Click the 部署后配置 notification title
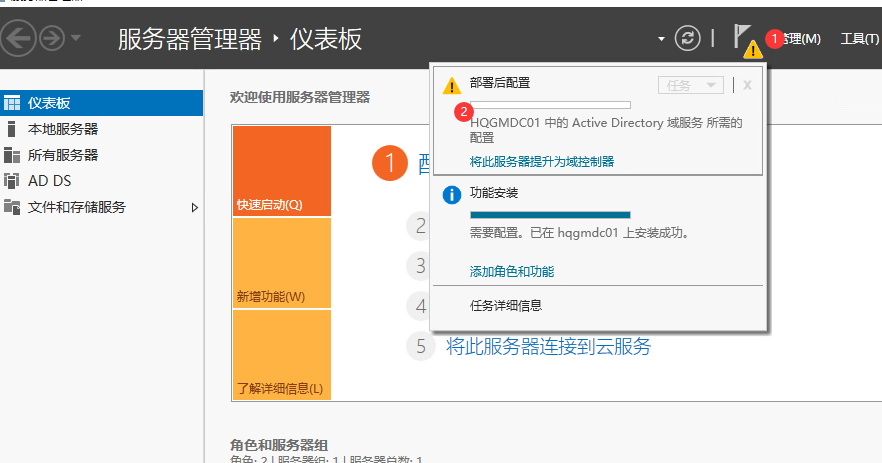 tap(500, 83)
